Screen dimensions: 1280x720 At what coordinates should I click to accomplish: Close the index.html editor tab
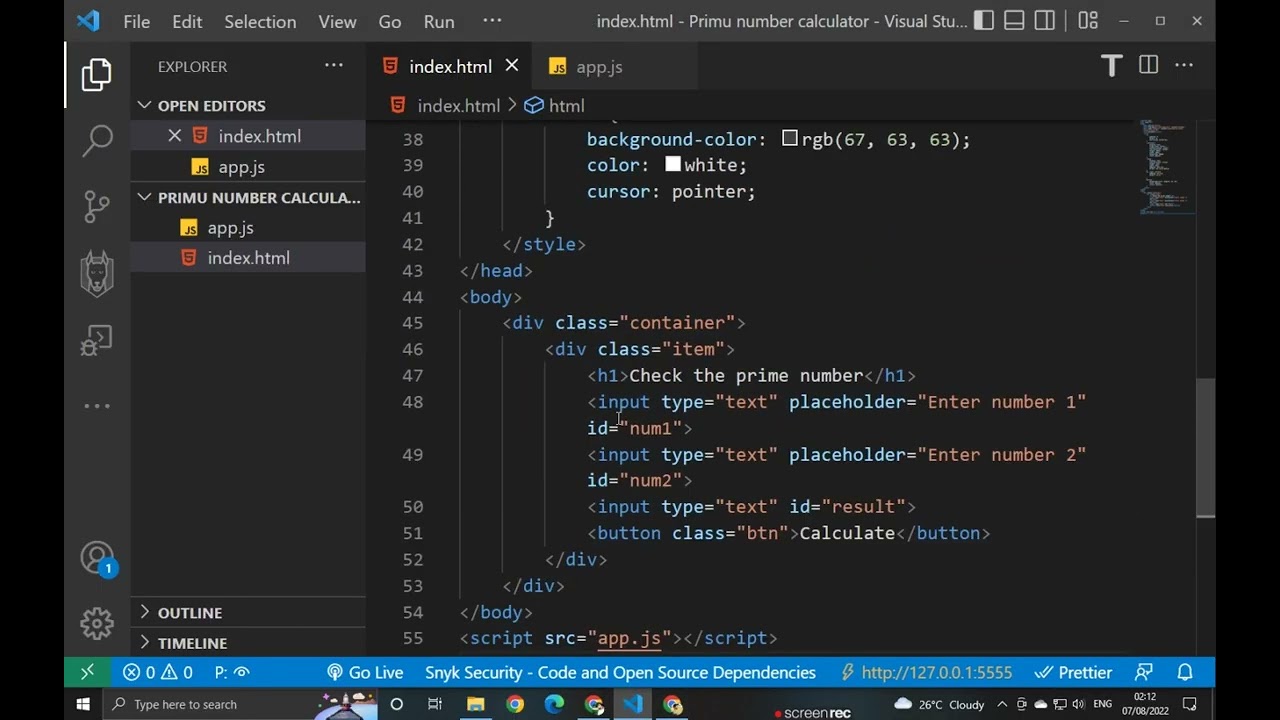pos(512,66)
